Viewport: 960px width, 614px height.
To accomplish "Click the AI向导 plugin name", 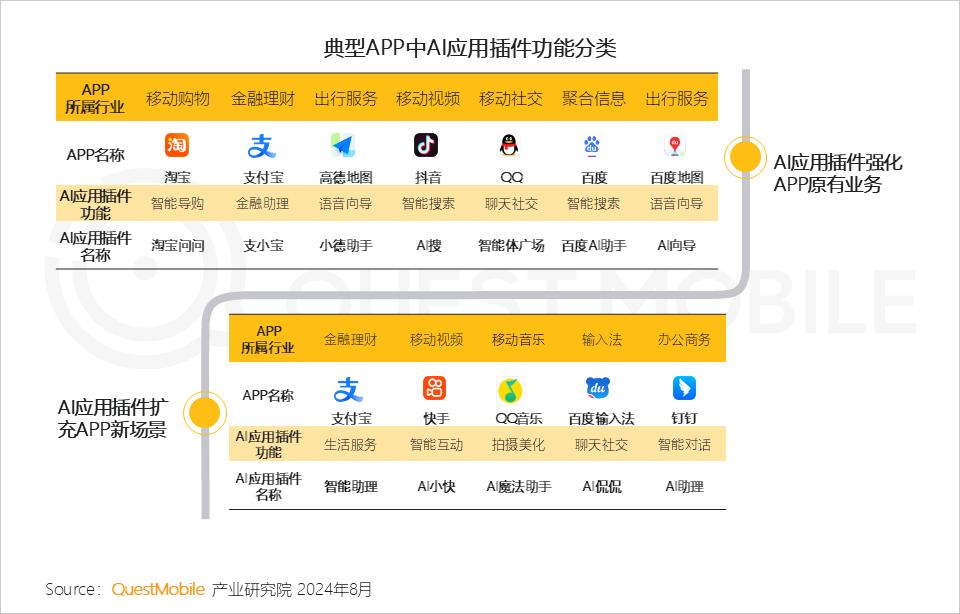I will [677, 245].
